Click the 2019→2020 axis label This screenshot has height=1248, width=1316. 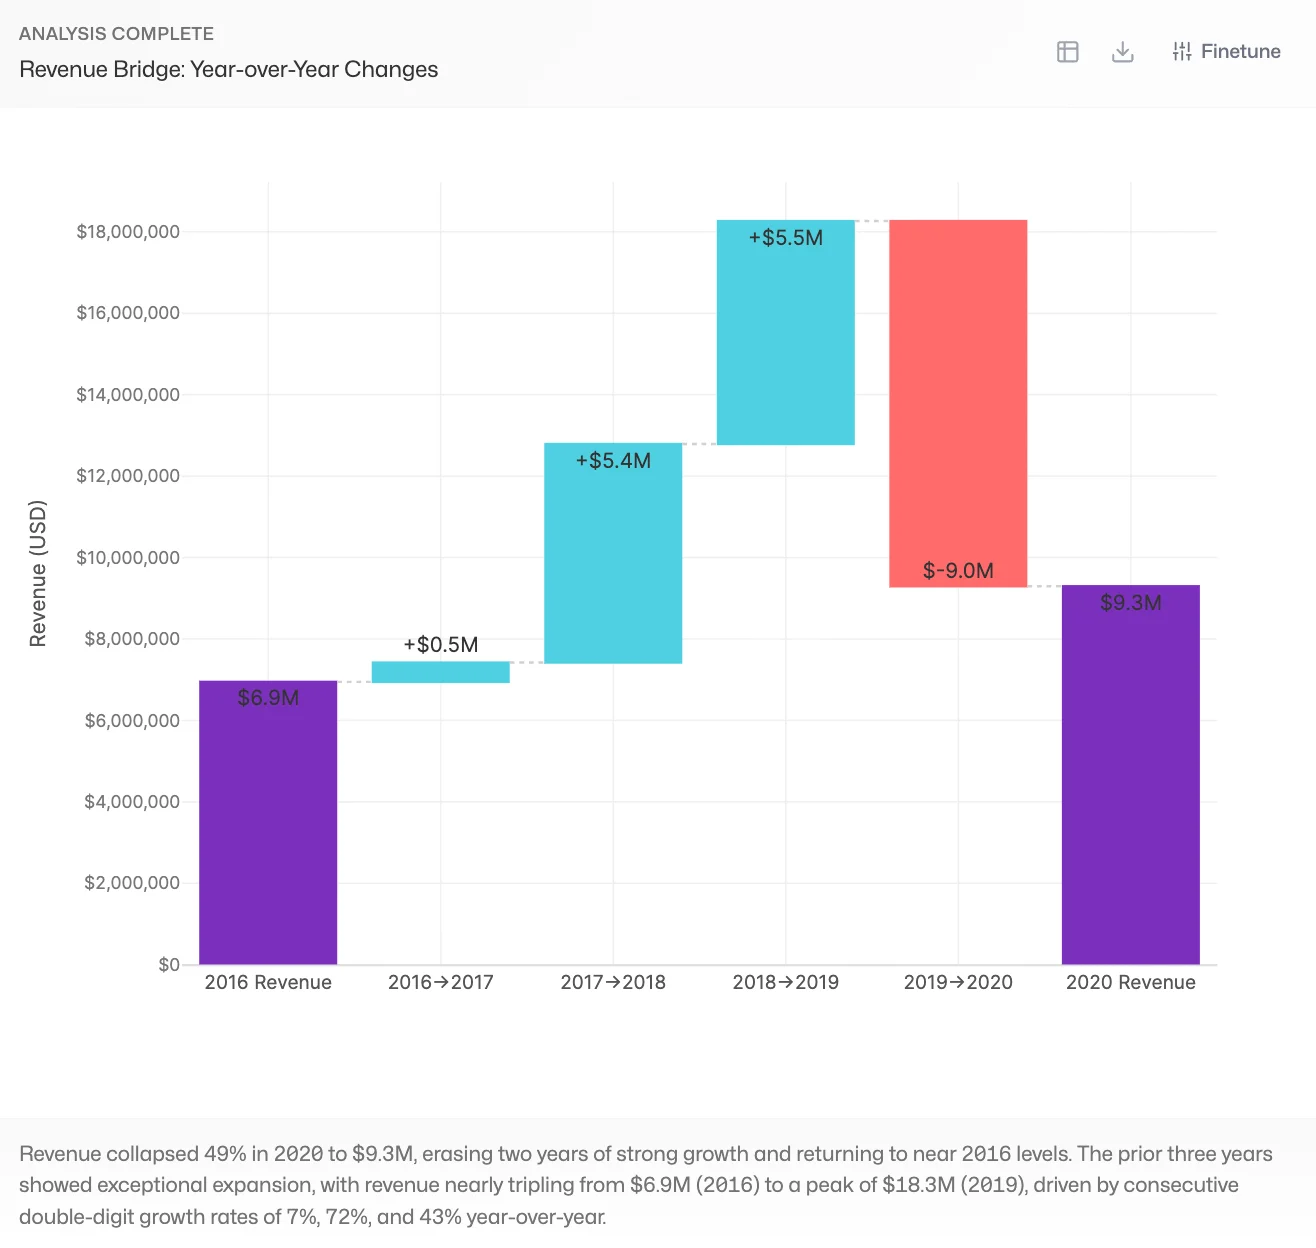point(957,982)
